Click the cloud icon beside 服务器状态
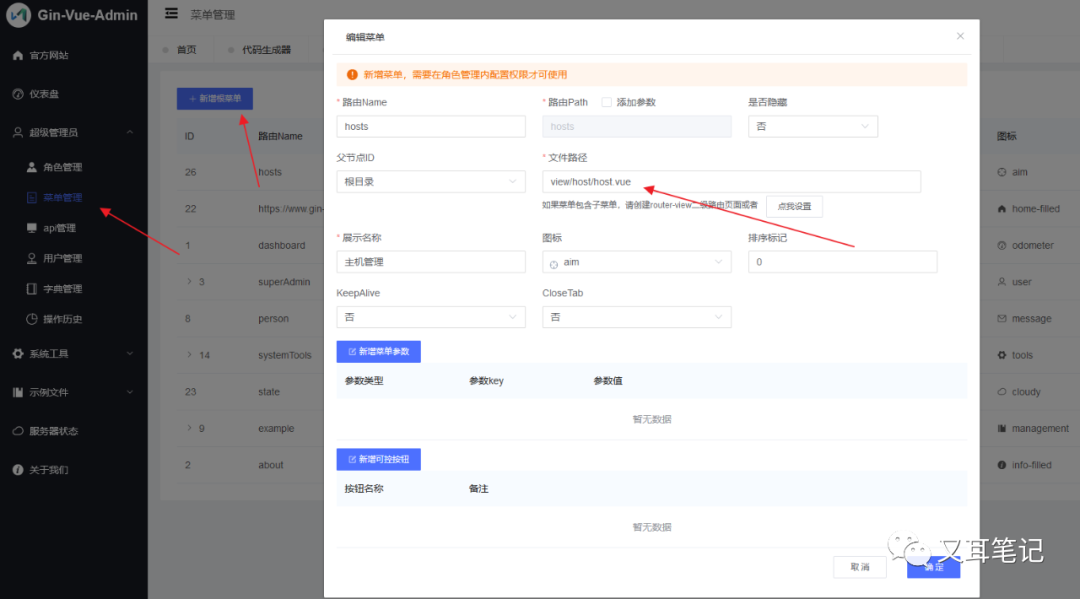This screenshot has width=1080, height=599. [x=17, y=431]
